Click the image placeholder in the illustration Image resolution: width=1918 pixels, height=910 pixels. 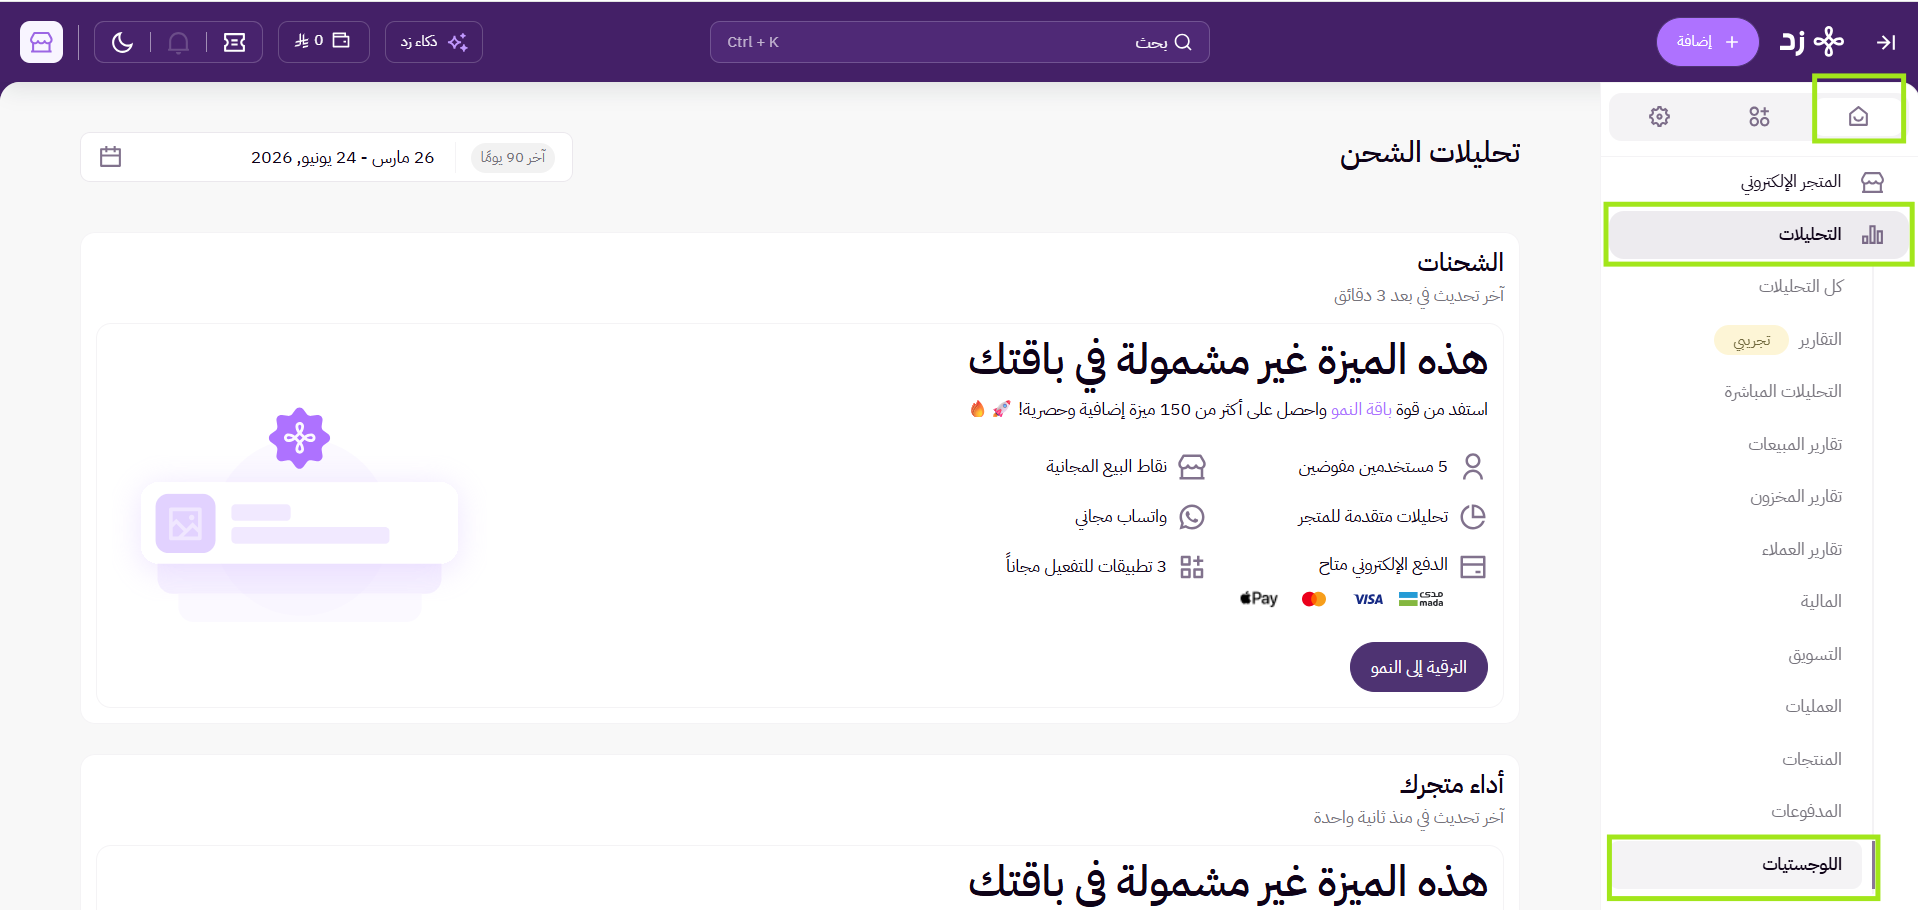(185, 523)
